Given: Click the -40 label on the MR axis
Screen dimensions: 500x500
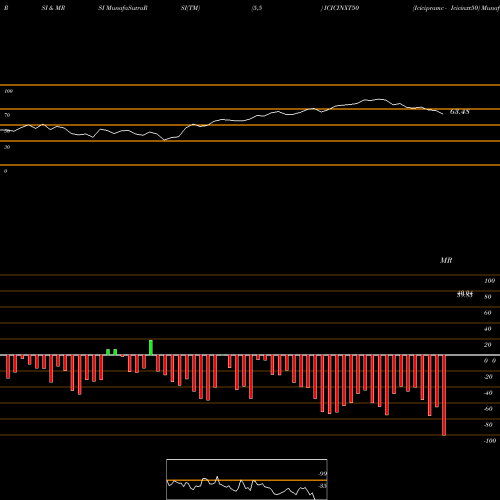Looking at the screenshot, I should tap(488, 393).
